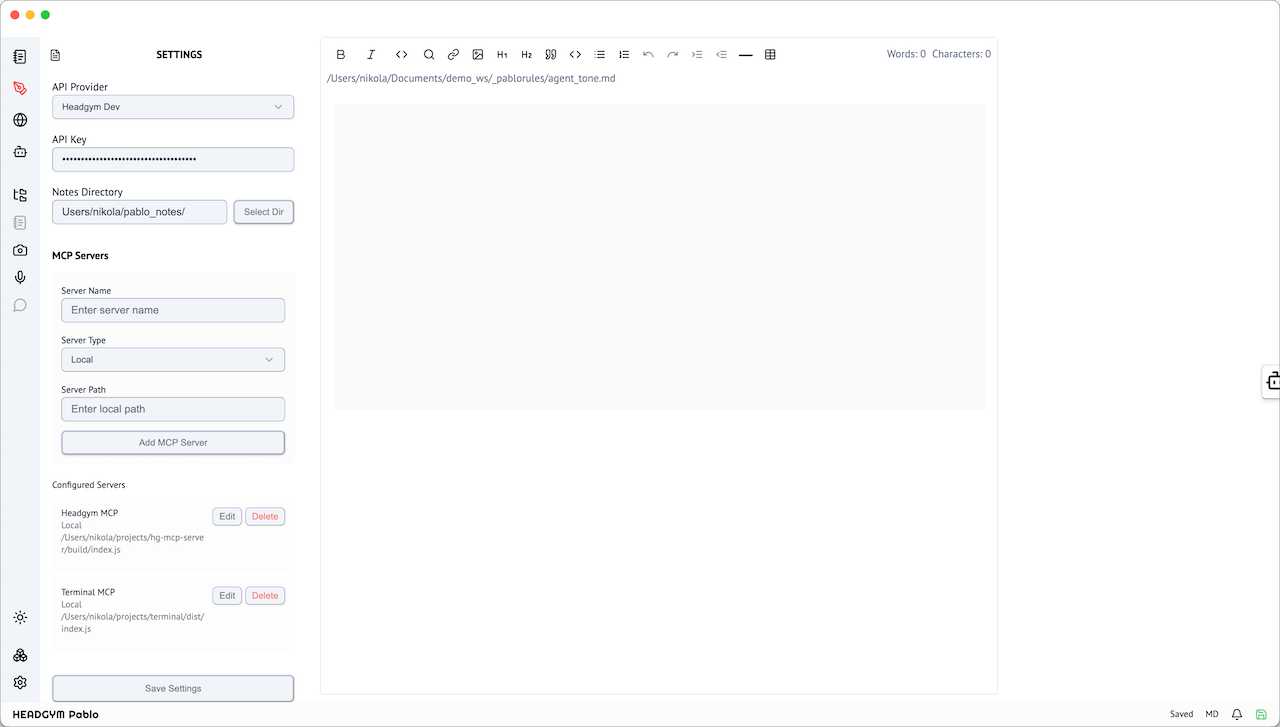Click the agent_tone.md file path text
Viewport: 1280px width, 727px height.
coord(471,78)
